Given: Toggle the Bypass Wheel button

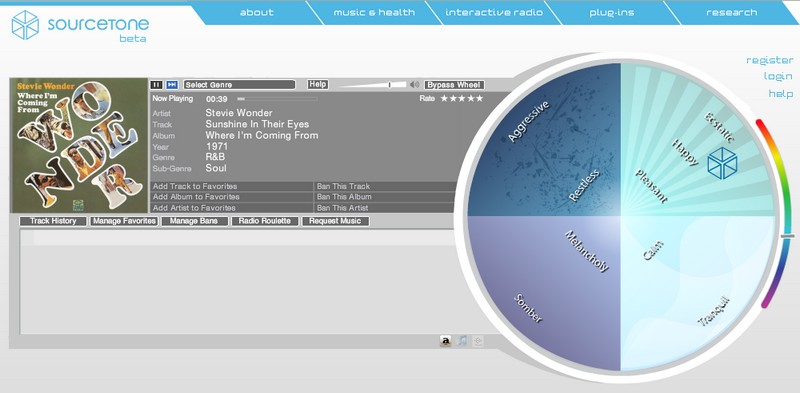Looking at the screenshot, I should (x=454, y=85).
